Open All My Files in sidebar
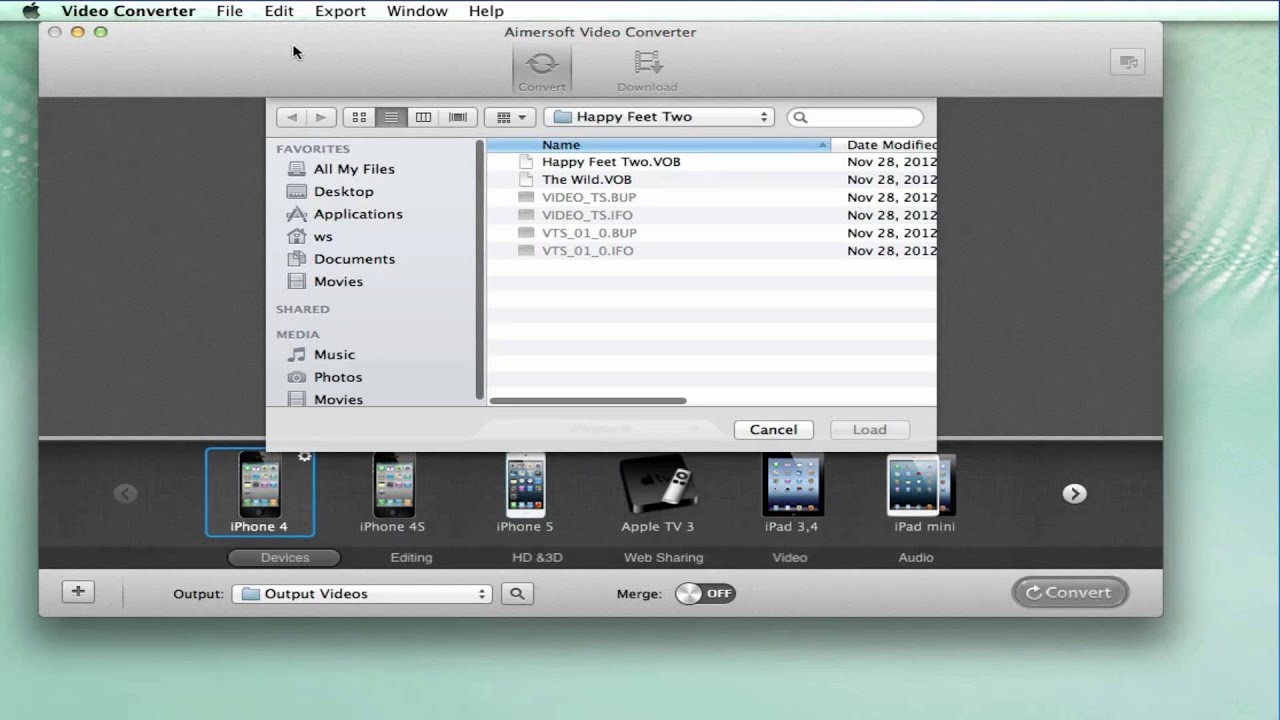 point(354,169)
